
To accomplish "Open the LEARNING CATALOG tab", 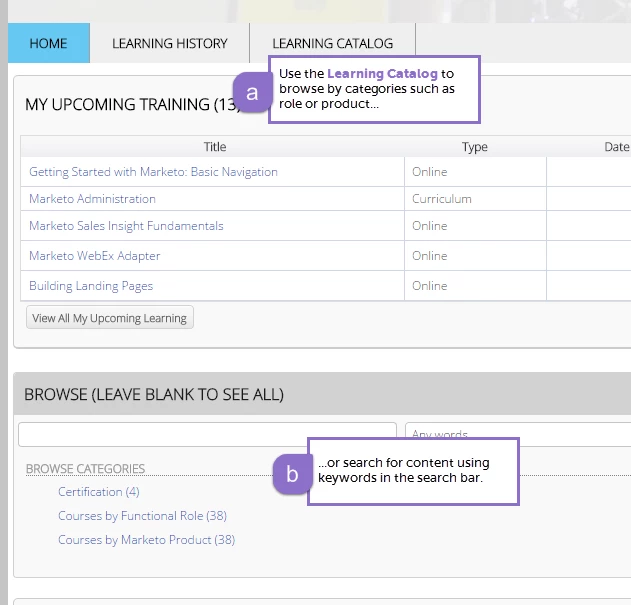I will [x=332, y=43].
